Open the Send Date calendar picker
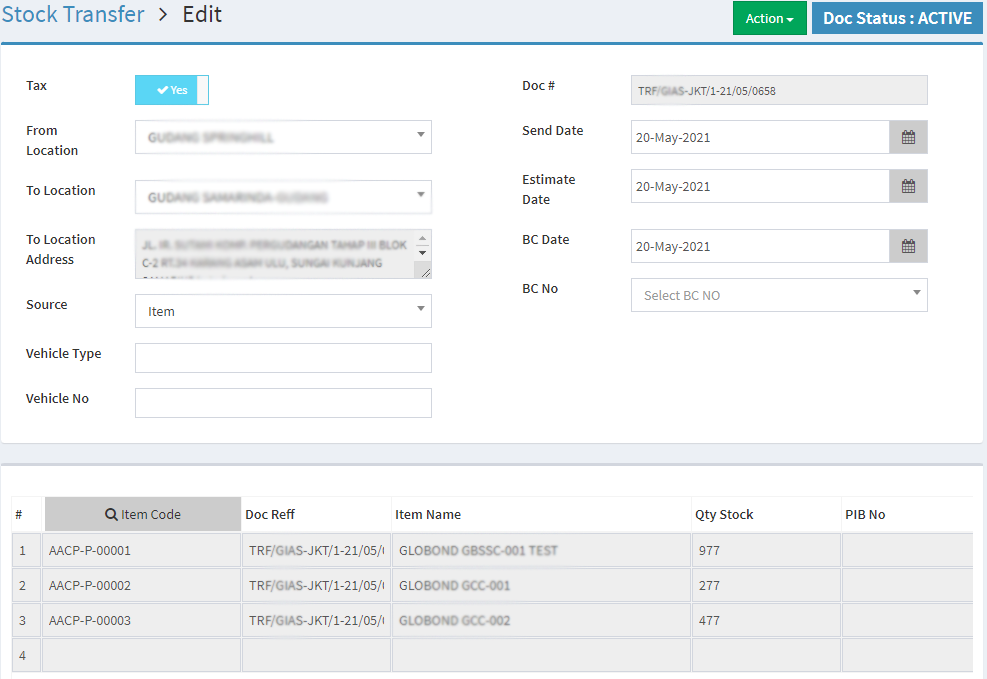This screenshot has width=987, height=679. pyautogui.click(x=908, y=137)
